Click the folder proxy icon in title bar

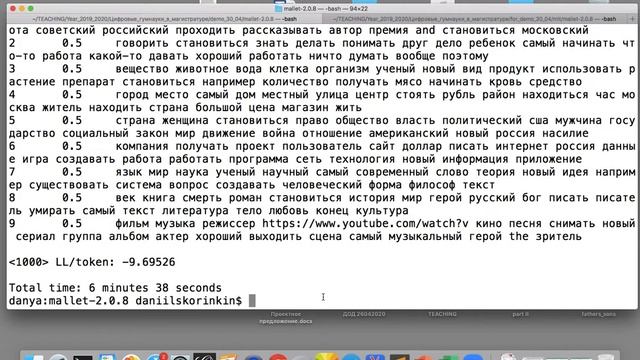pos(278,9)
